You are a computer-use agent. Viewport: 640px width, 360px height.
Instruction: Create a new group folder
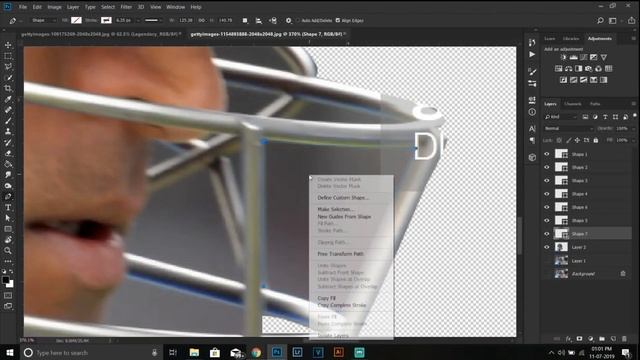click(602, 339)
